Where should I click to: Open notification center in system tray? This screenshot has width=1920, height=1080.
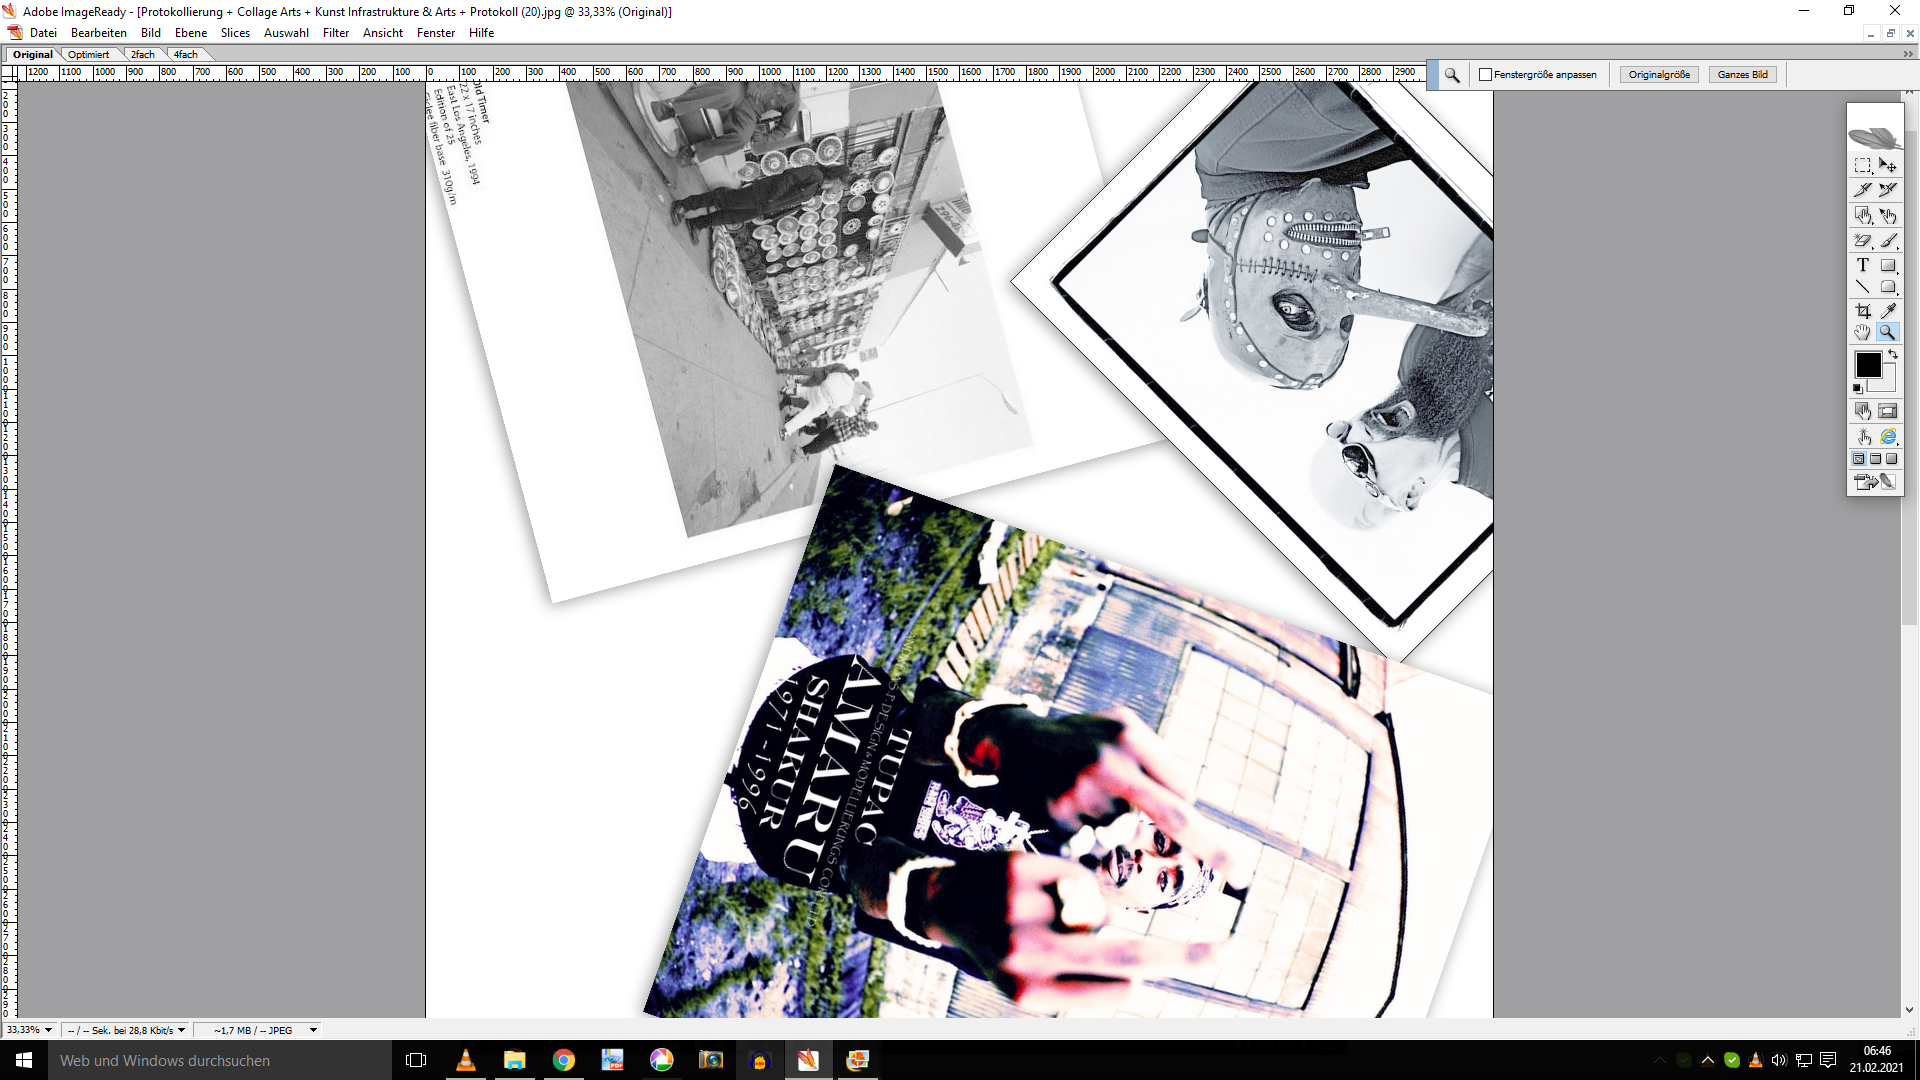pyautogui.click(x=1828, y=1060)
